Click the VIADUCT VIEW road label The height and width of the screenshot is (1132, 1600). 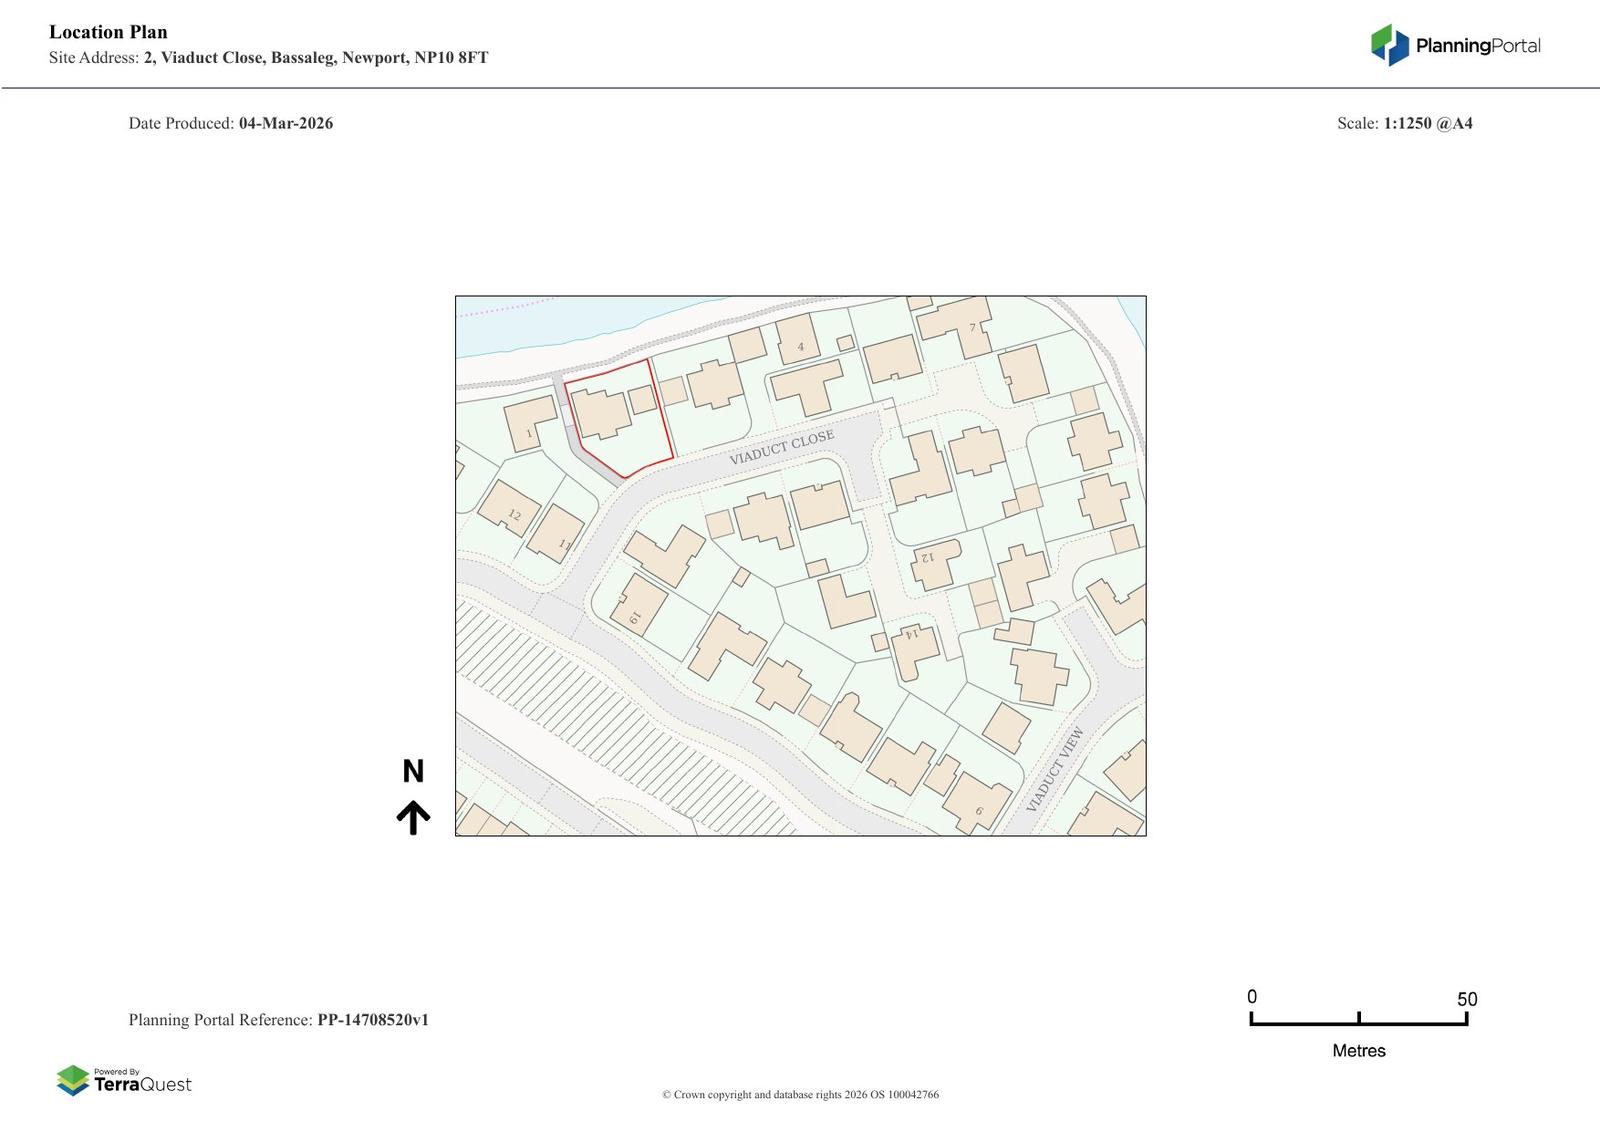click(1055, 770)
